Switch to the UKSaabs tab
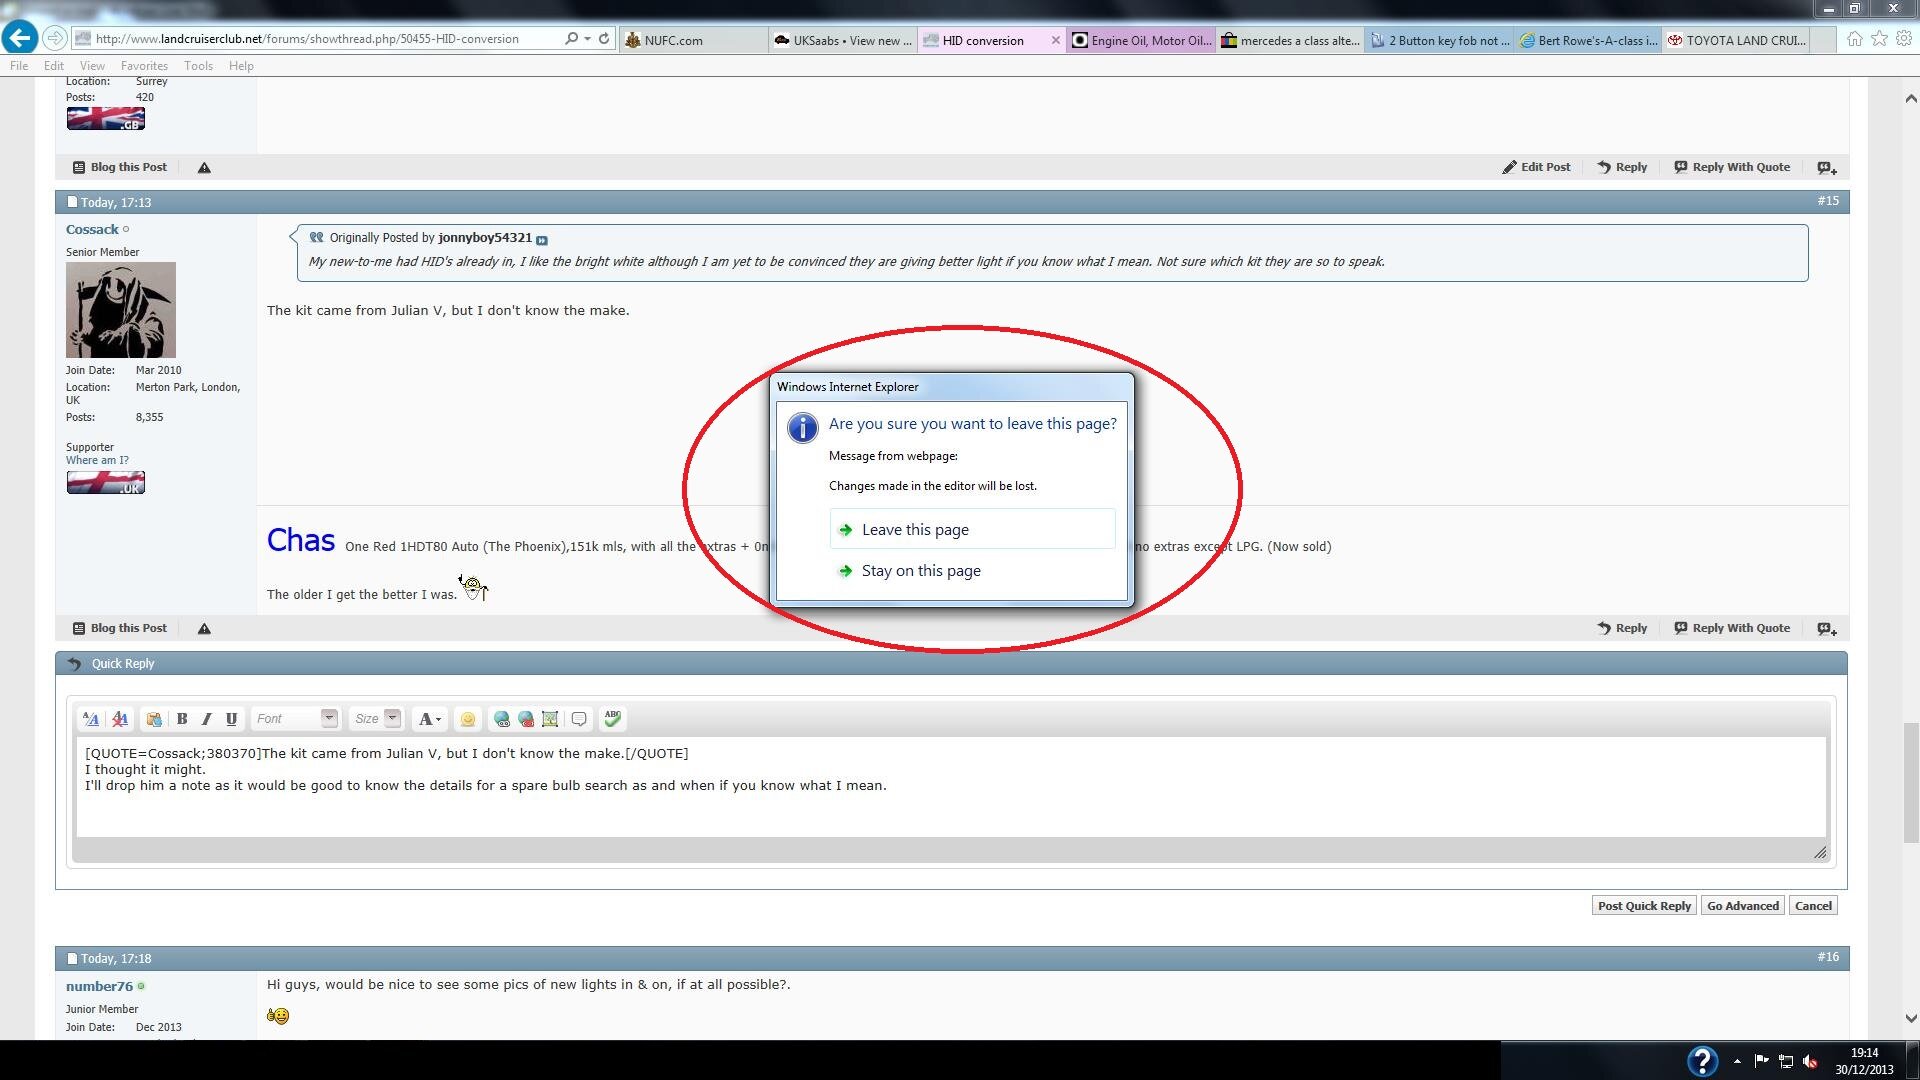1920x1080 pixels. click(843, 40)
